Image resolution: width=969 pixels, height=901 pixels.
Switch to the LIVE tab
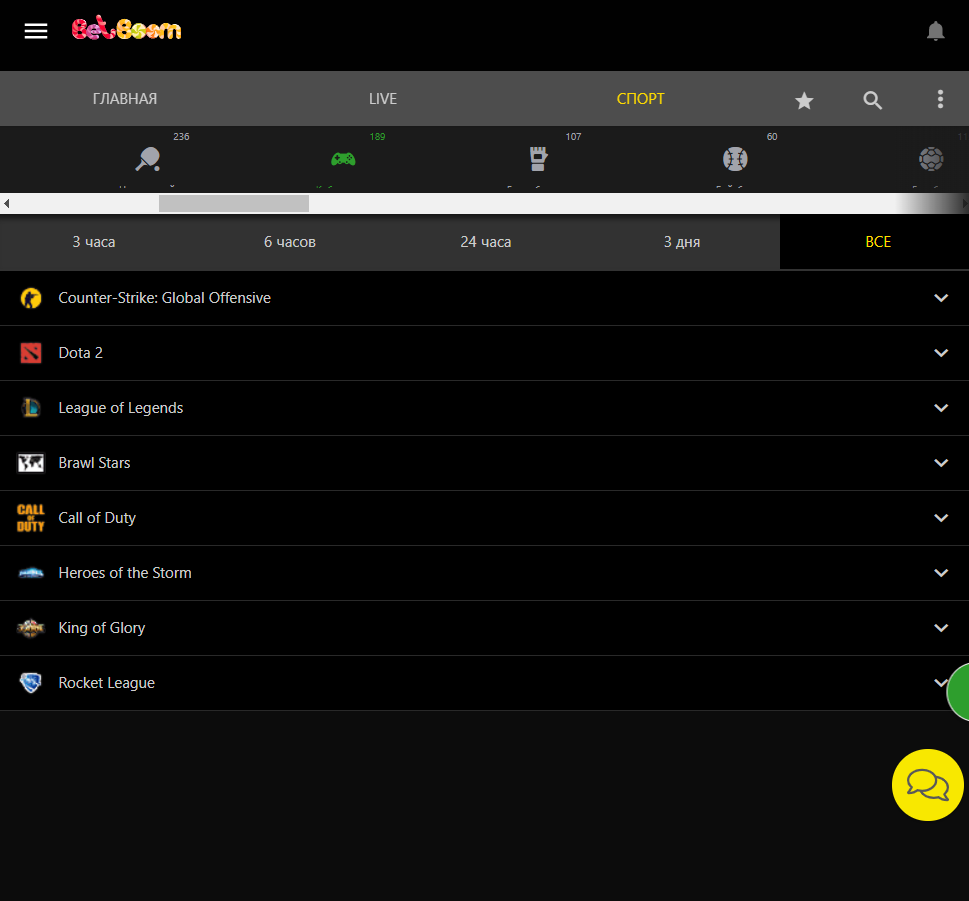tap(383, 99)
